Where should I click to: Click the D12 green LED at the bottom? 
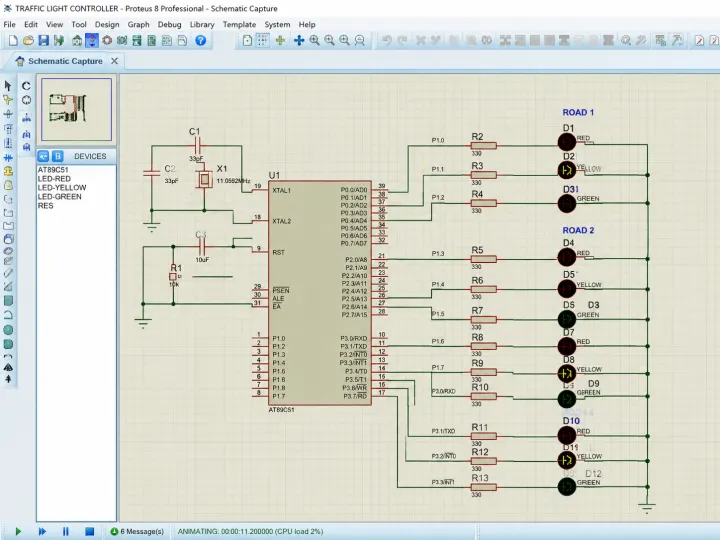tap(567, 486)
